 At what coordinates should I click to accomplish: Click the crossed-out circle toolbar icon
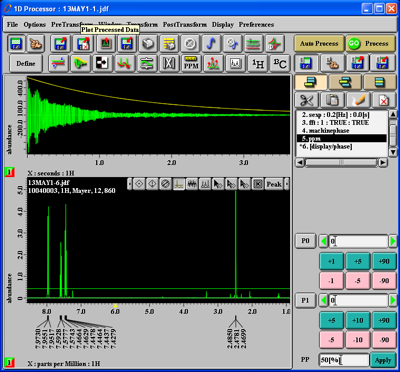tap(191, 43)
